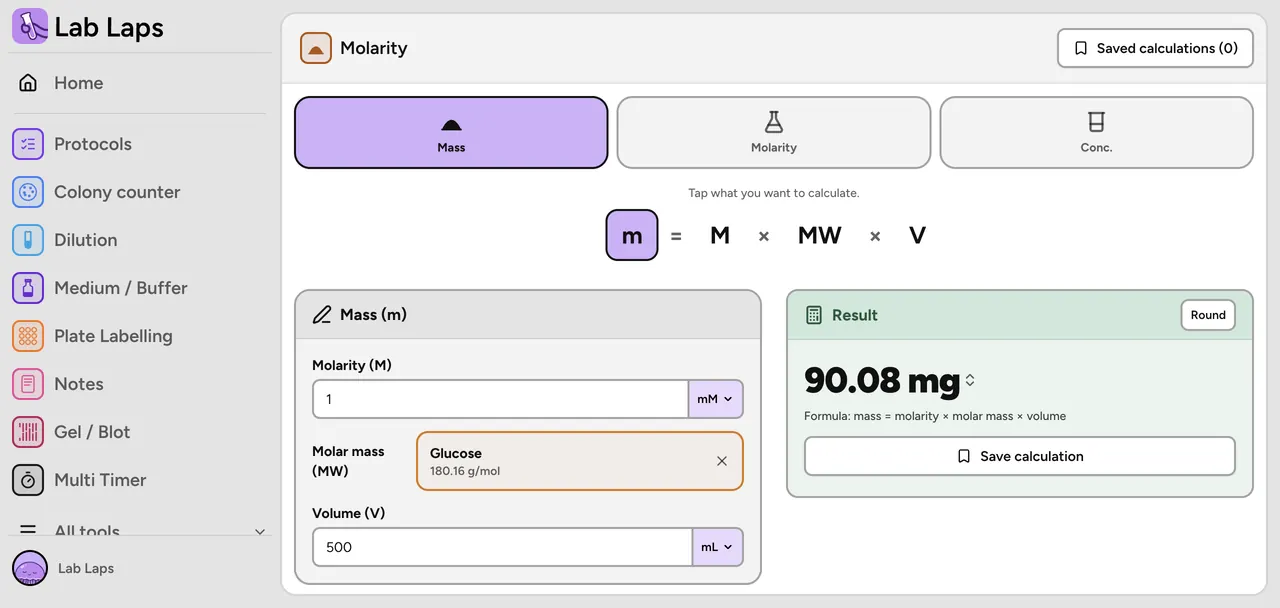Switch to the Conc. tab
Viewport: 1280px width, 608px height.
tap(1096, 133)
